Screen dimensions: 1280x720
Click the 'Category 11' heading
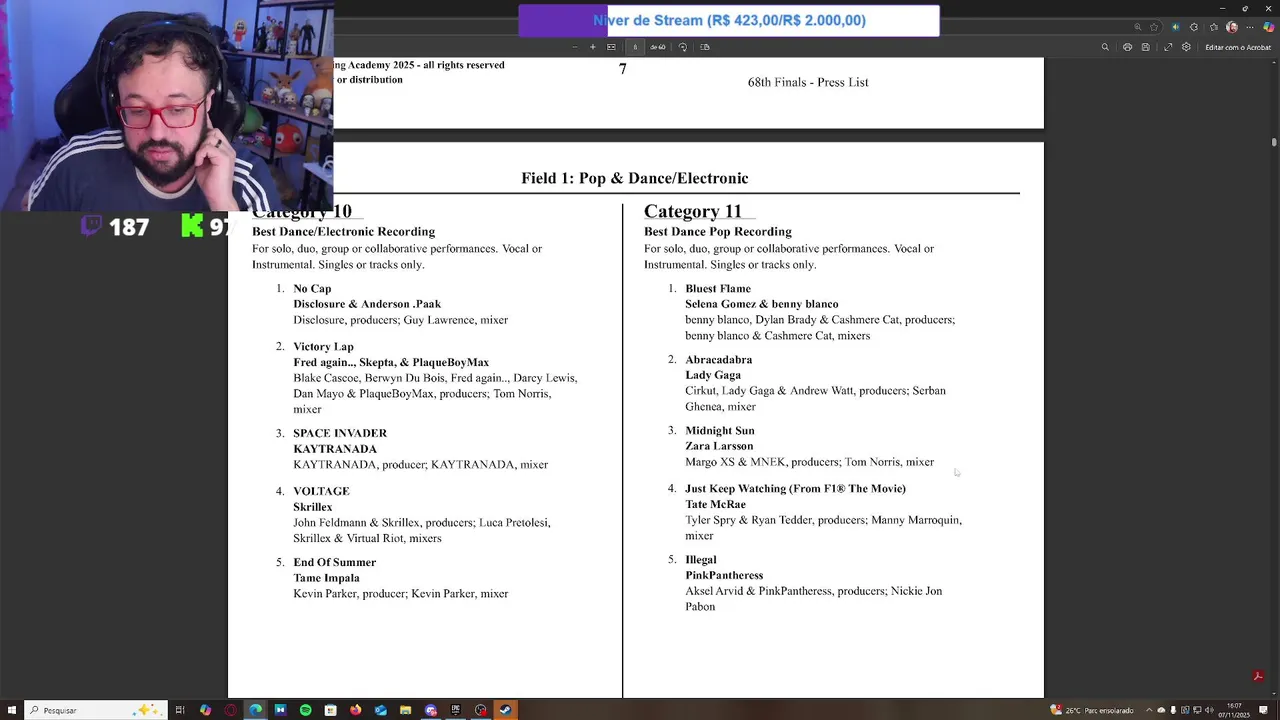coord(692,211)
